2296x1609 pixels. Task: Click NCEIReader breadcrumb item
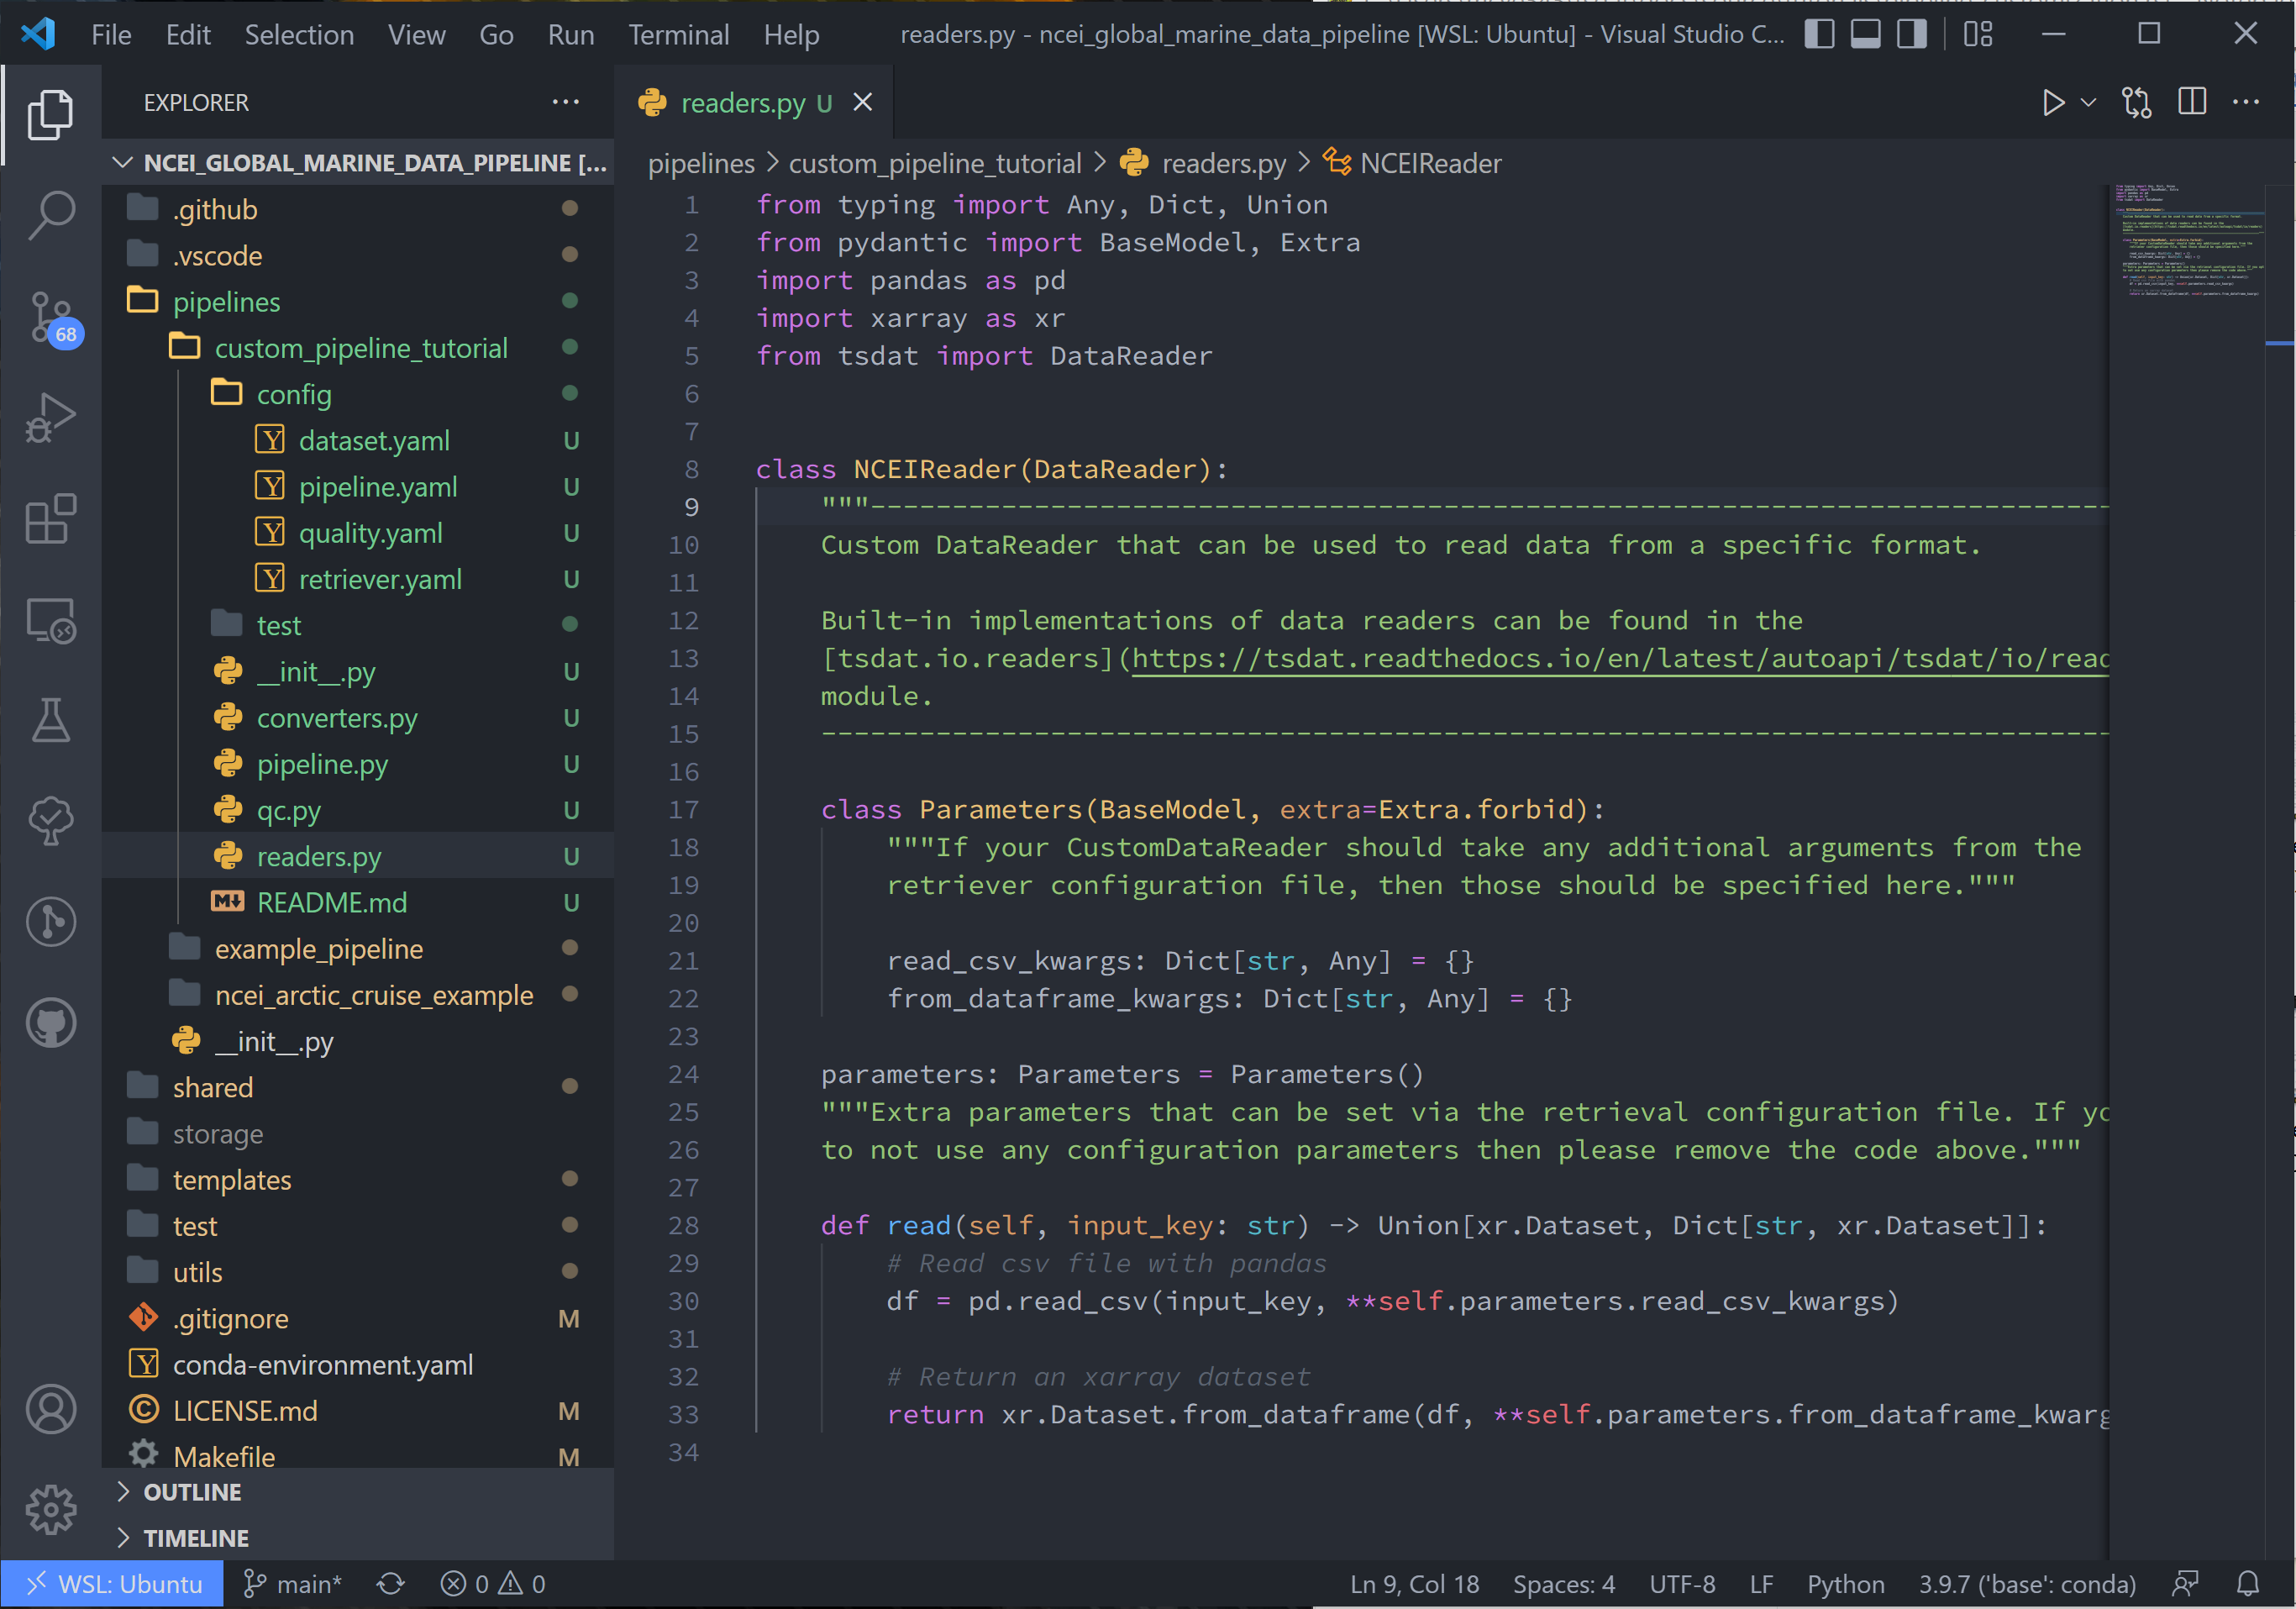coord(1412,163)
